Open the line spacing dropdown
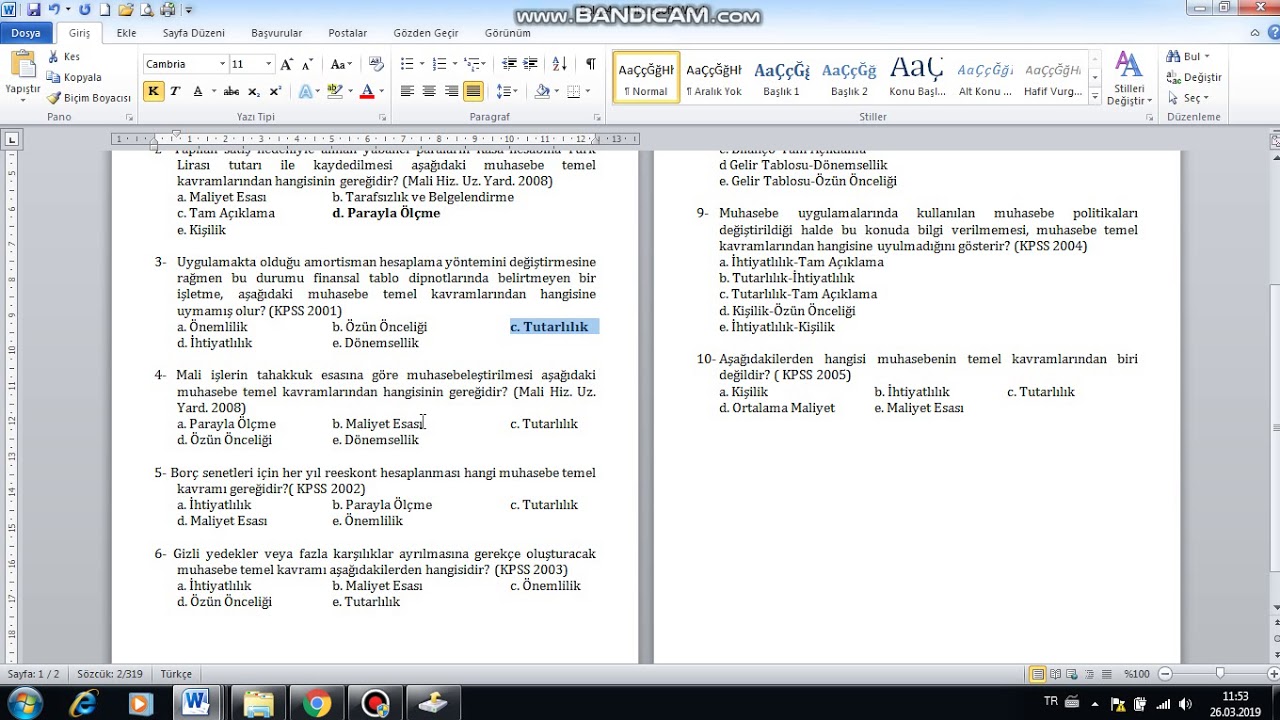The image size is (1280, 720). point(507,91)
